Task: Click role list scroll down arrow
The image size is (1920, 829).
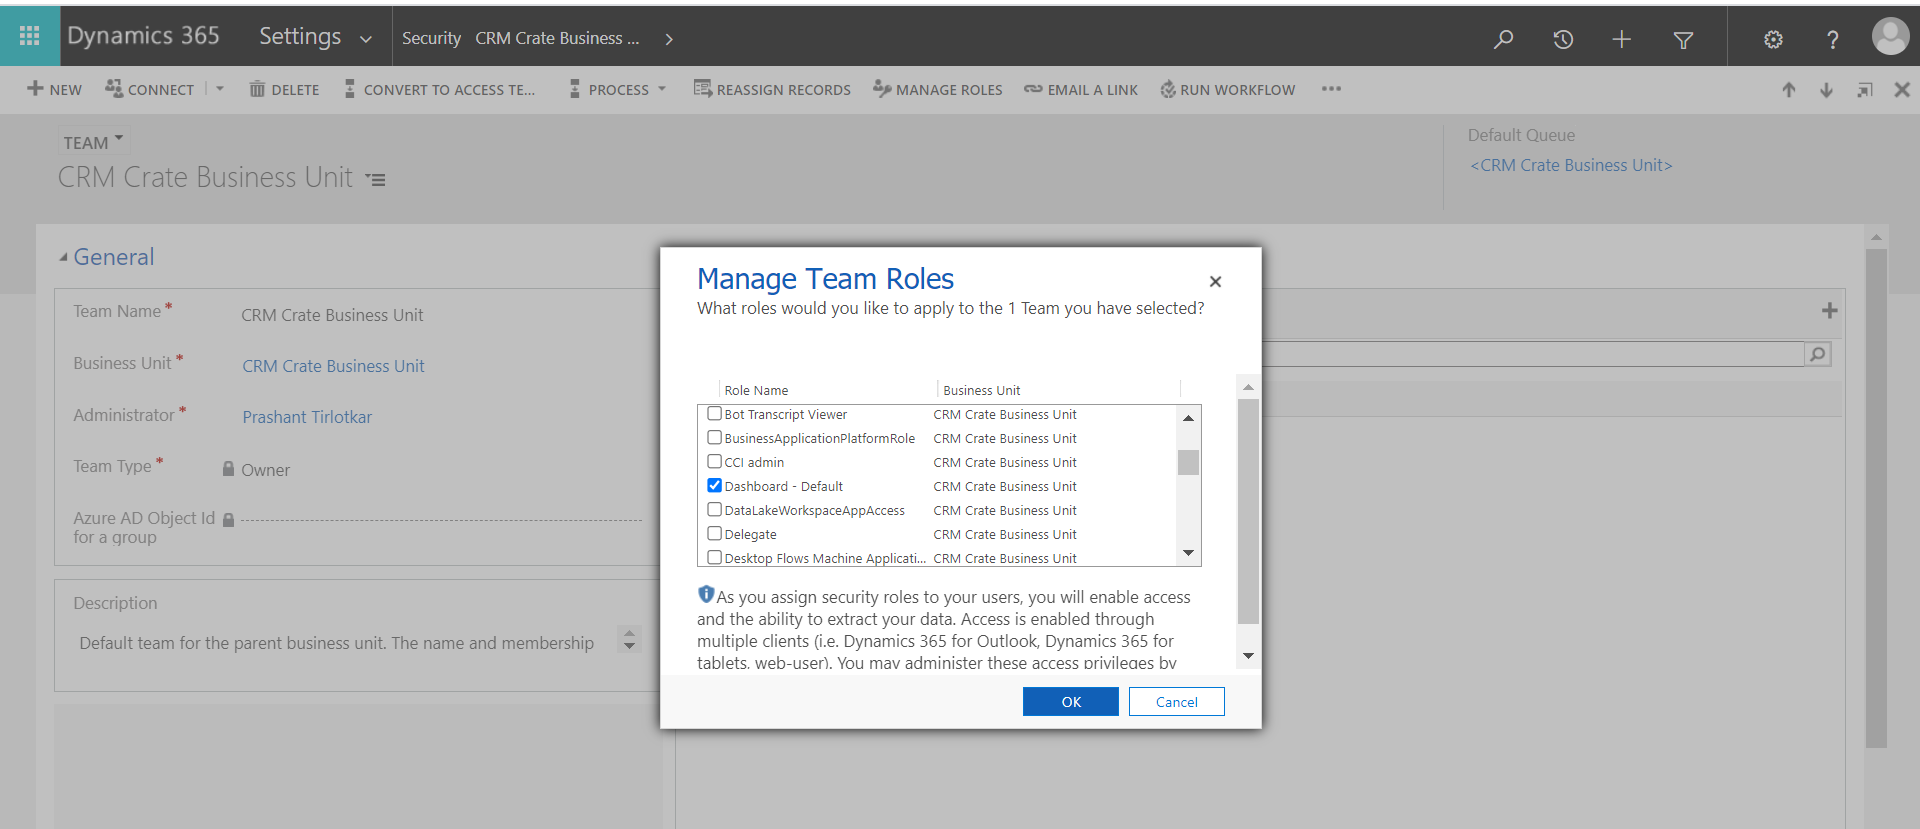Action: click(x=1188, y=552)
